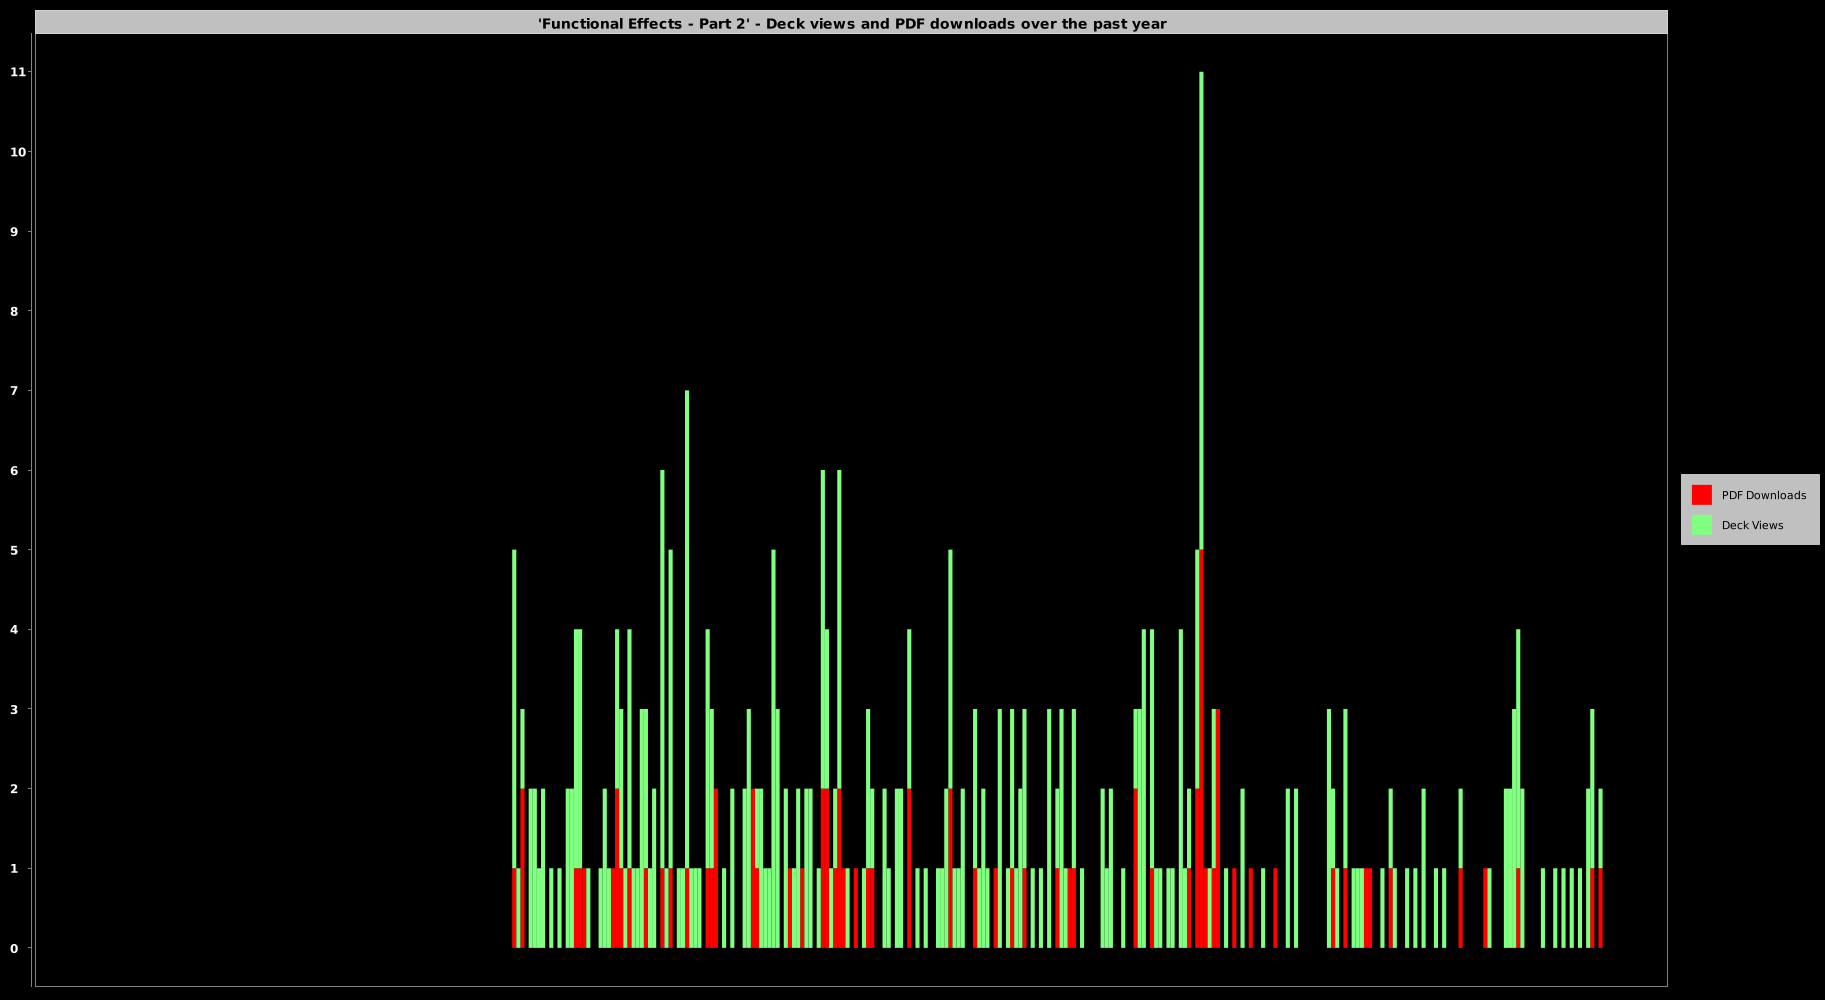Click the y-axis label 3
Screen dimensions: 1825x1000
click(14, 709)
